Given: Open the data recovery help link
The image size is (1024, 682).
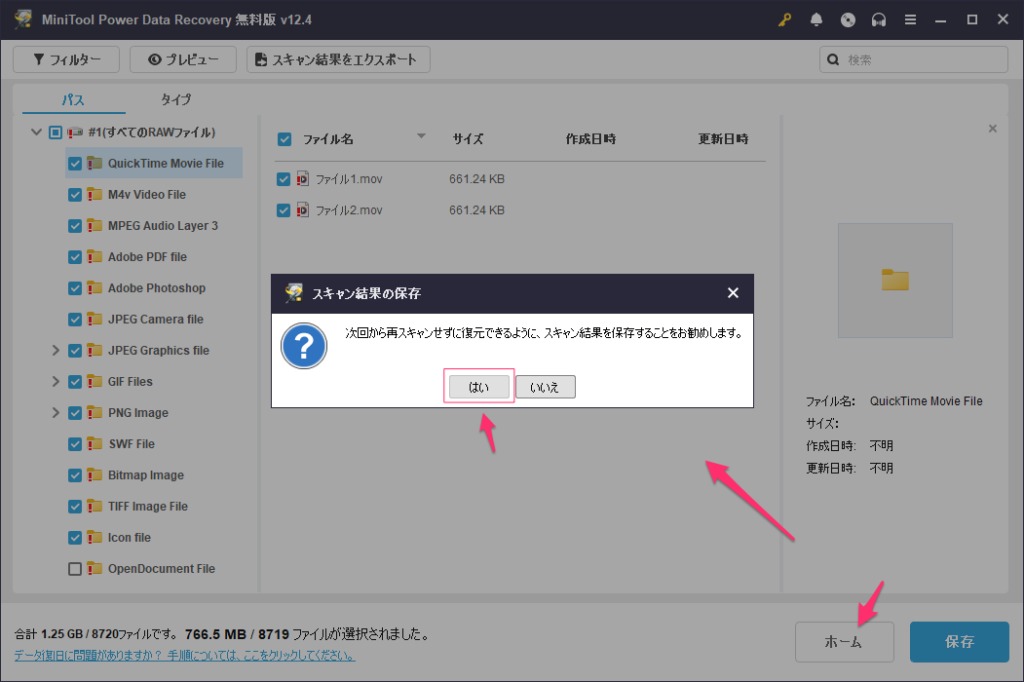Looking at the screenshot, I should 185,656.
